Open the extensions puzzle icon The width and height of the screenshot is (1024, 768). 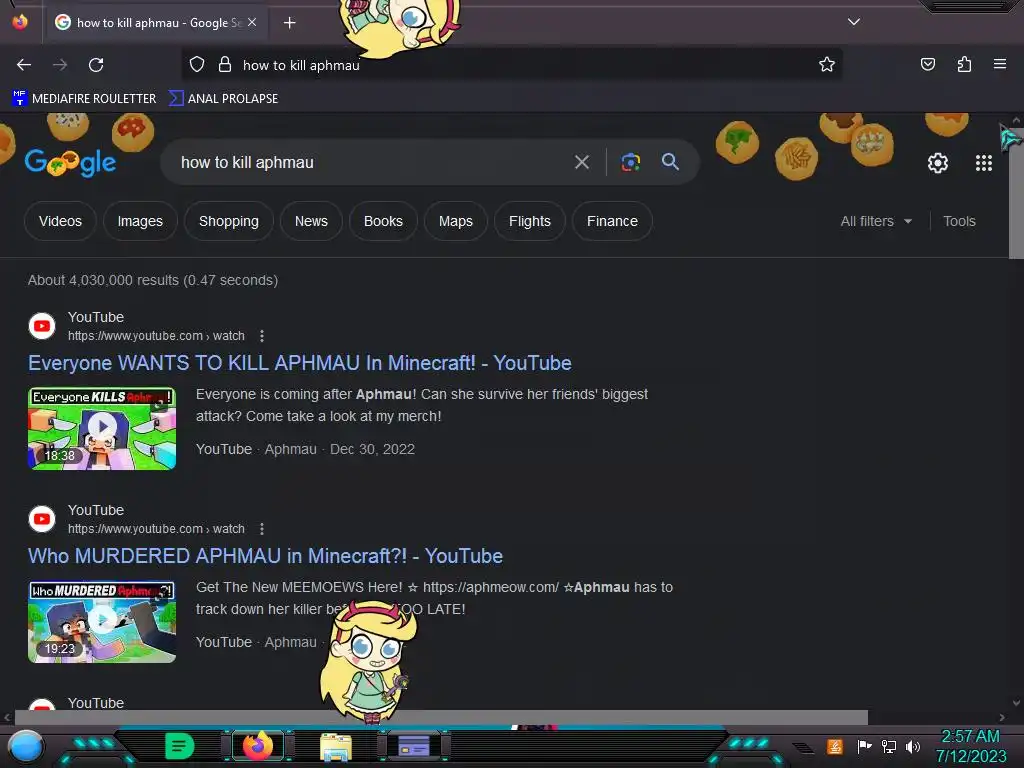(964, 64)
